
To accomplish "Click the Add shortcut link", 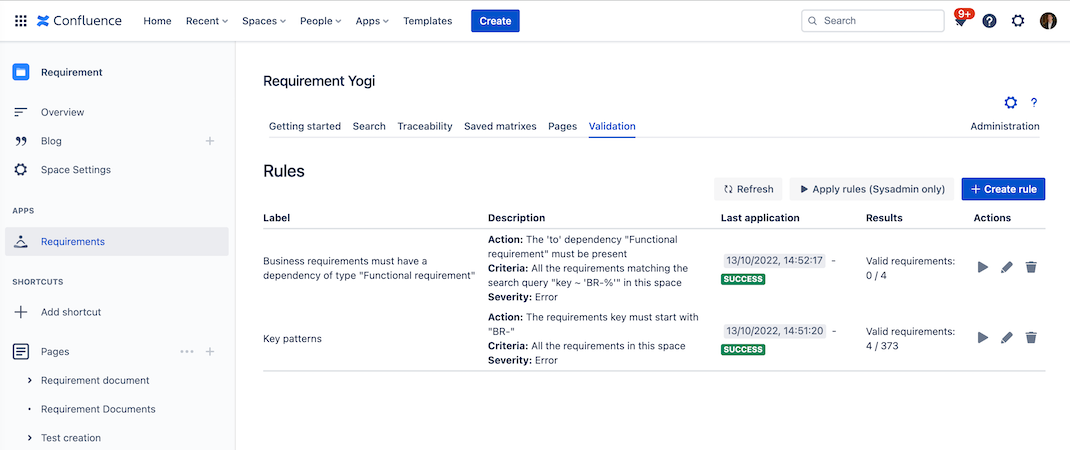I will [71, 311].
